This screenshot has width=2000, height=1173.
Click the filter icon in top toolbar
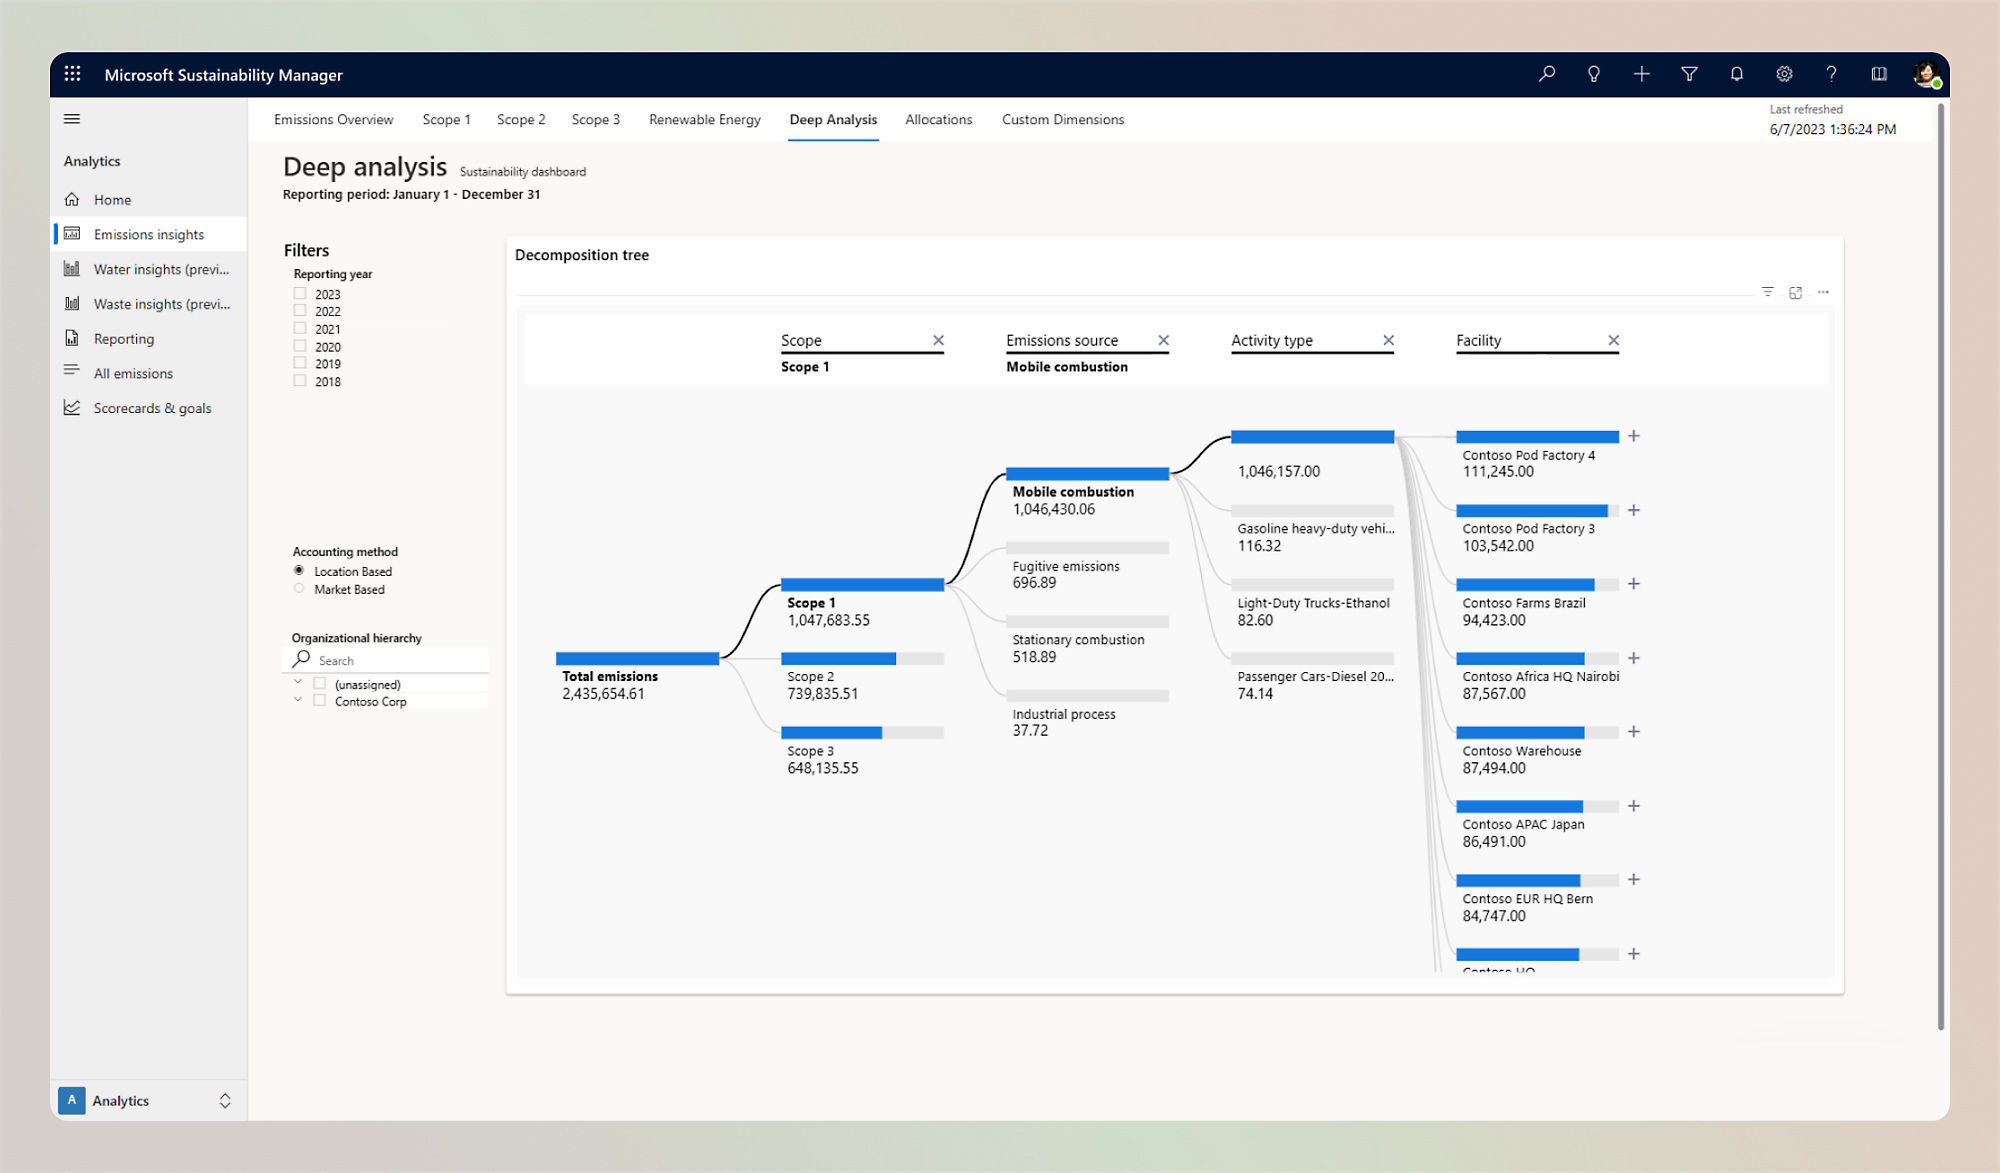point(1690,74)
